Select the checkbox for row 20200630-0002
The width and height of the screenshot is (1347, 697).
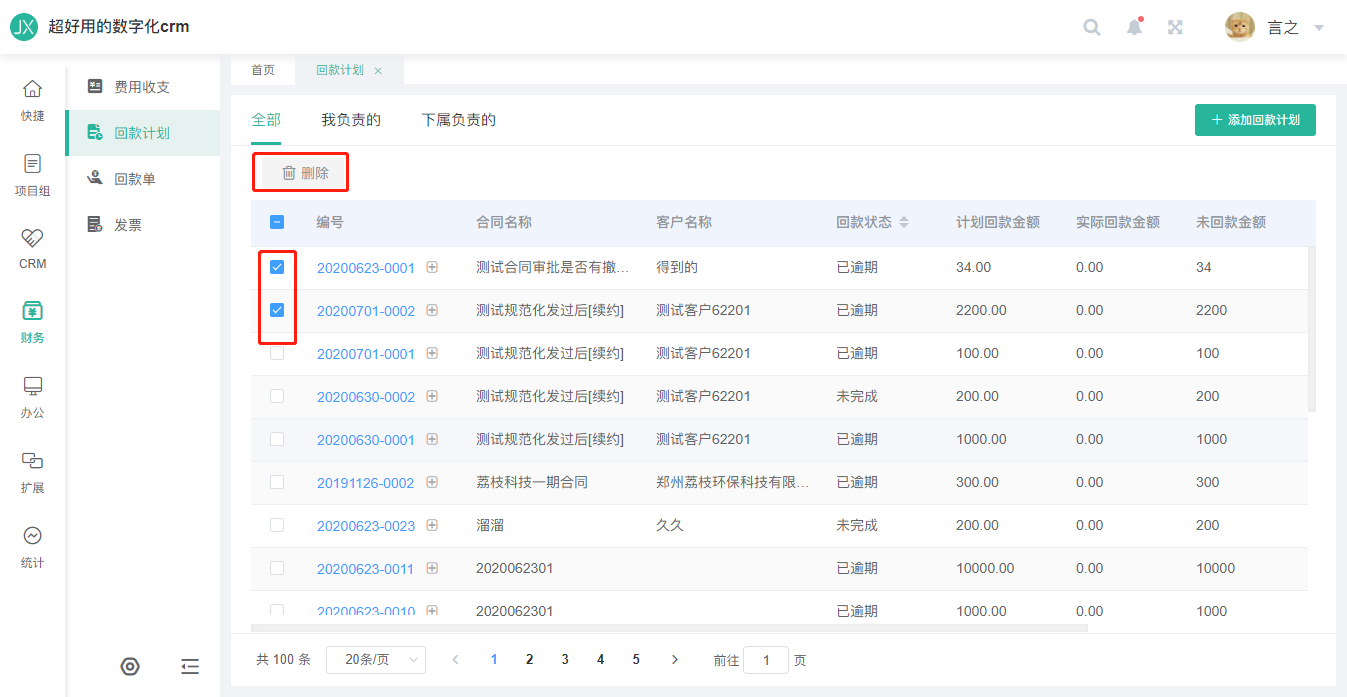(x=277, y=396)
